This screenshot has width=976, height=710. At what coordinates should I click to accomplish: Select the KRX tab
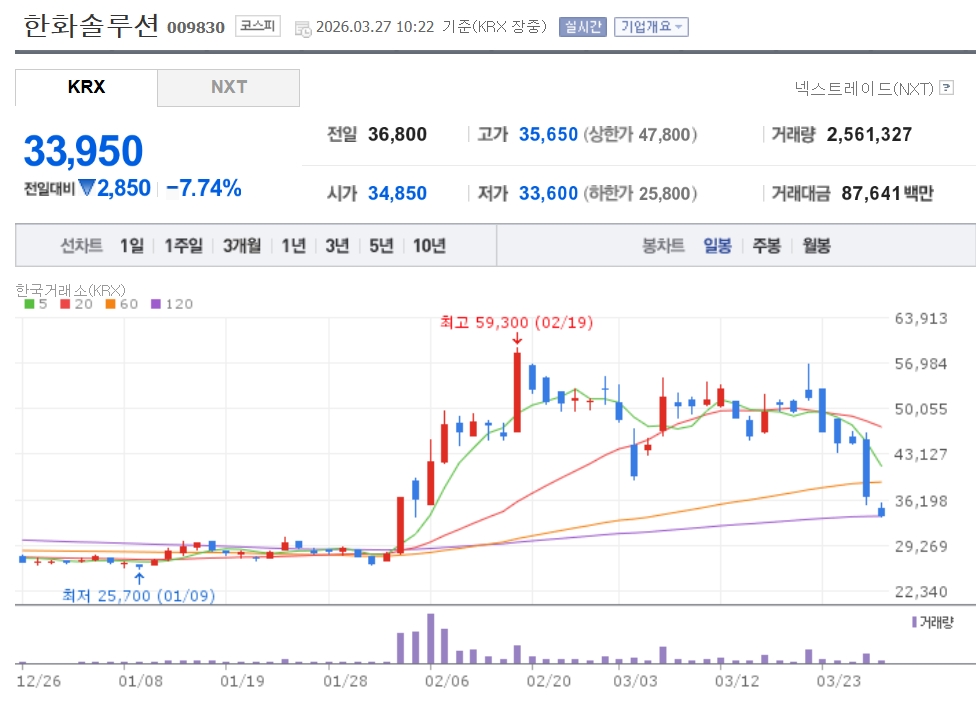tap(86, 87)
